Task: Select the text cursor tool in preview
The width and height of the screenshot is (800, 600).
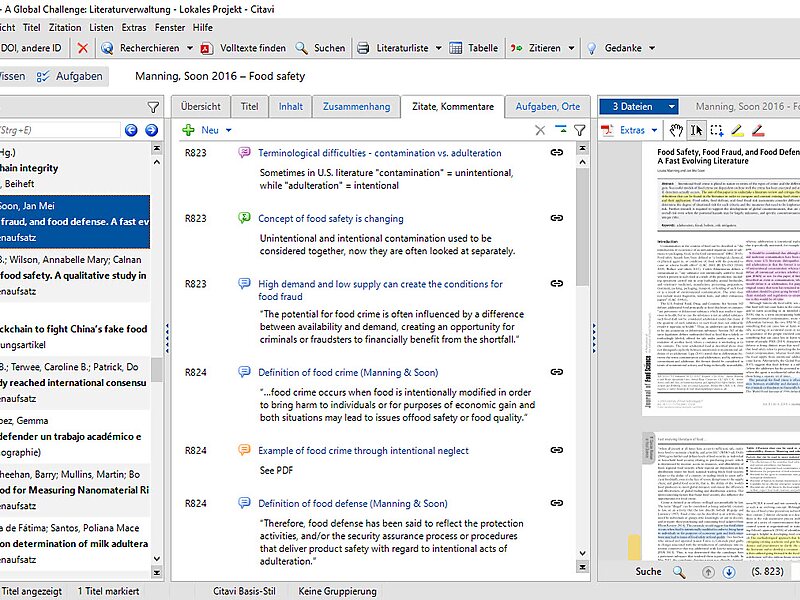Action: (x=696, y=130)
